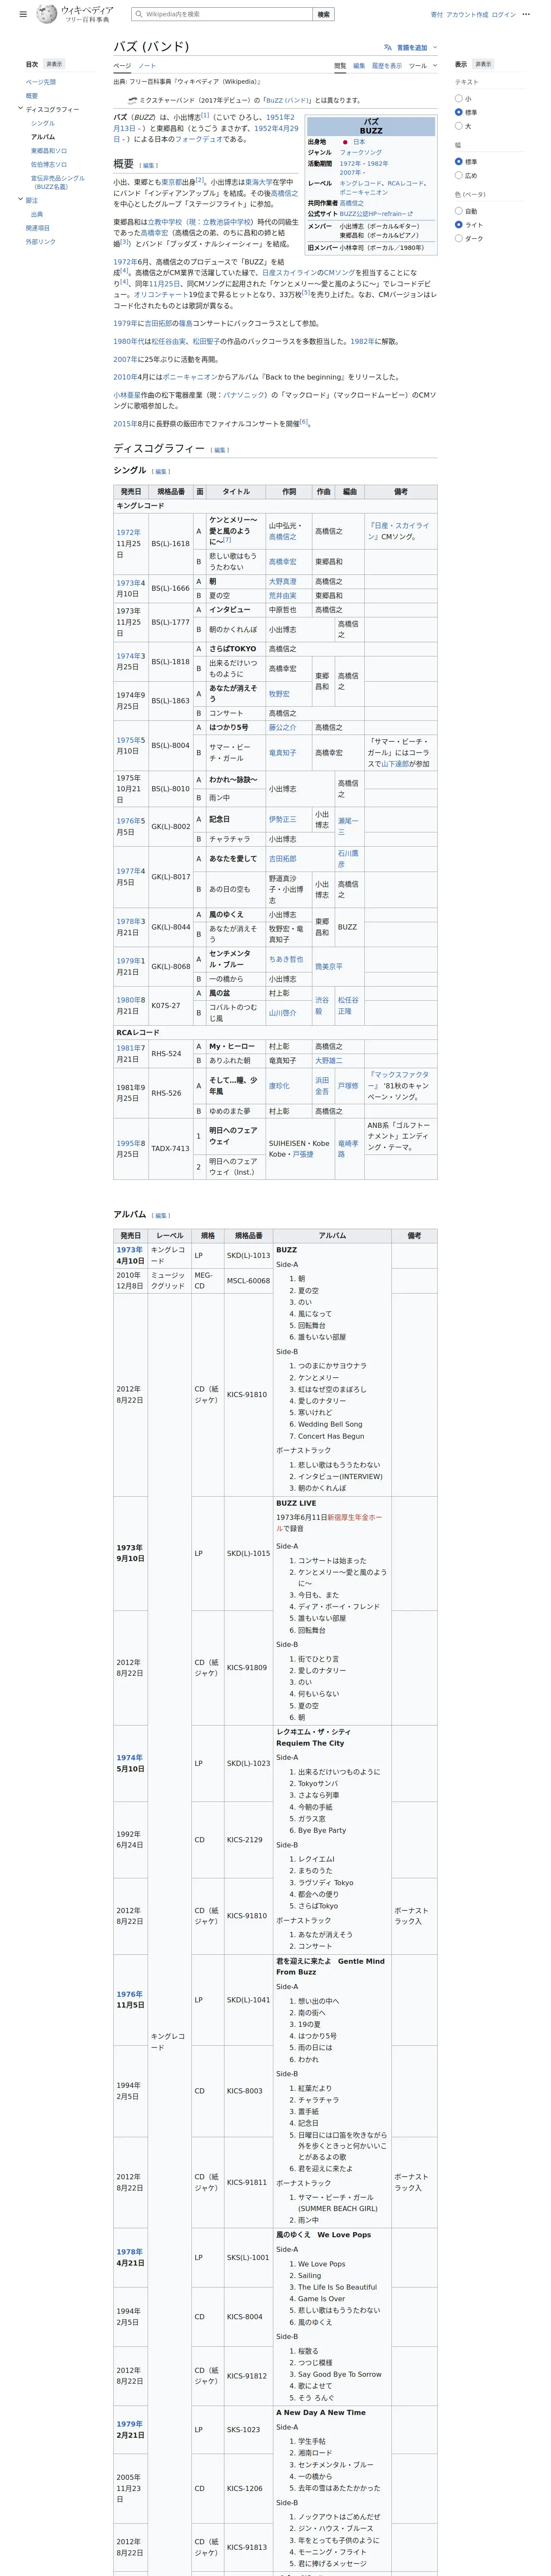Select 標準 width radio
Image resolution: width=551 pixels, height=2576 pixels.
(x=459, y=162)
